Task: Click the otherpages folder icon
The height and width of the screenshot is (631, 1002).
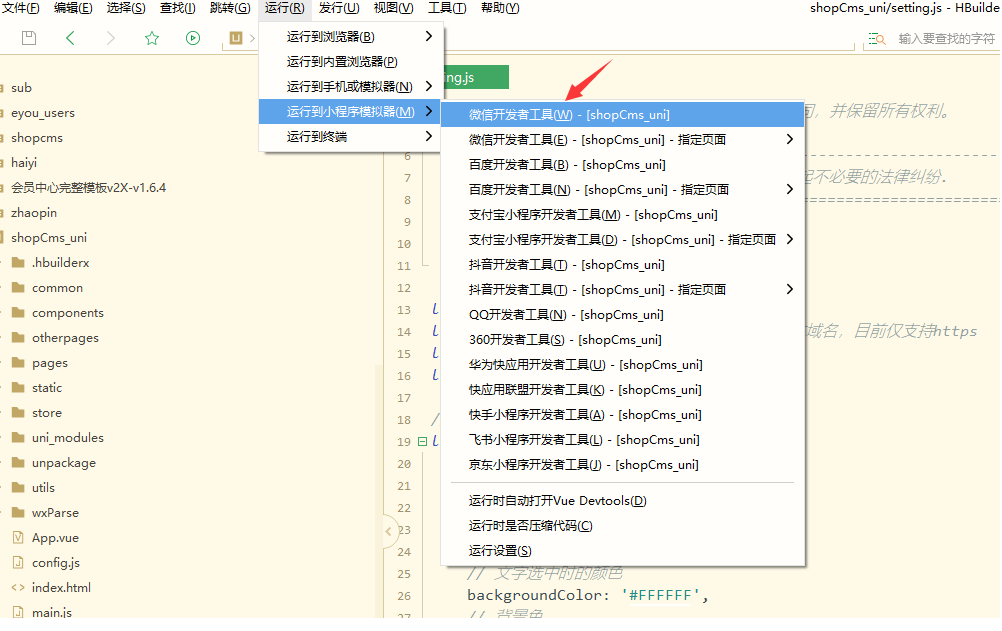Action: click(x=19, y=338)
